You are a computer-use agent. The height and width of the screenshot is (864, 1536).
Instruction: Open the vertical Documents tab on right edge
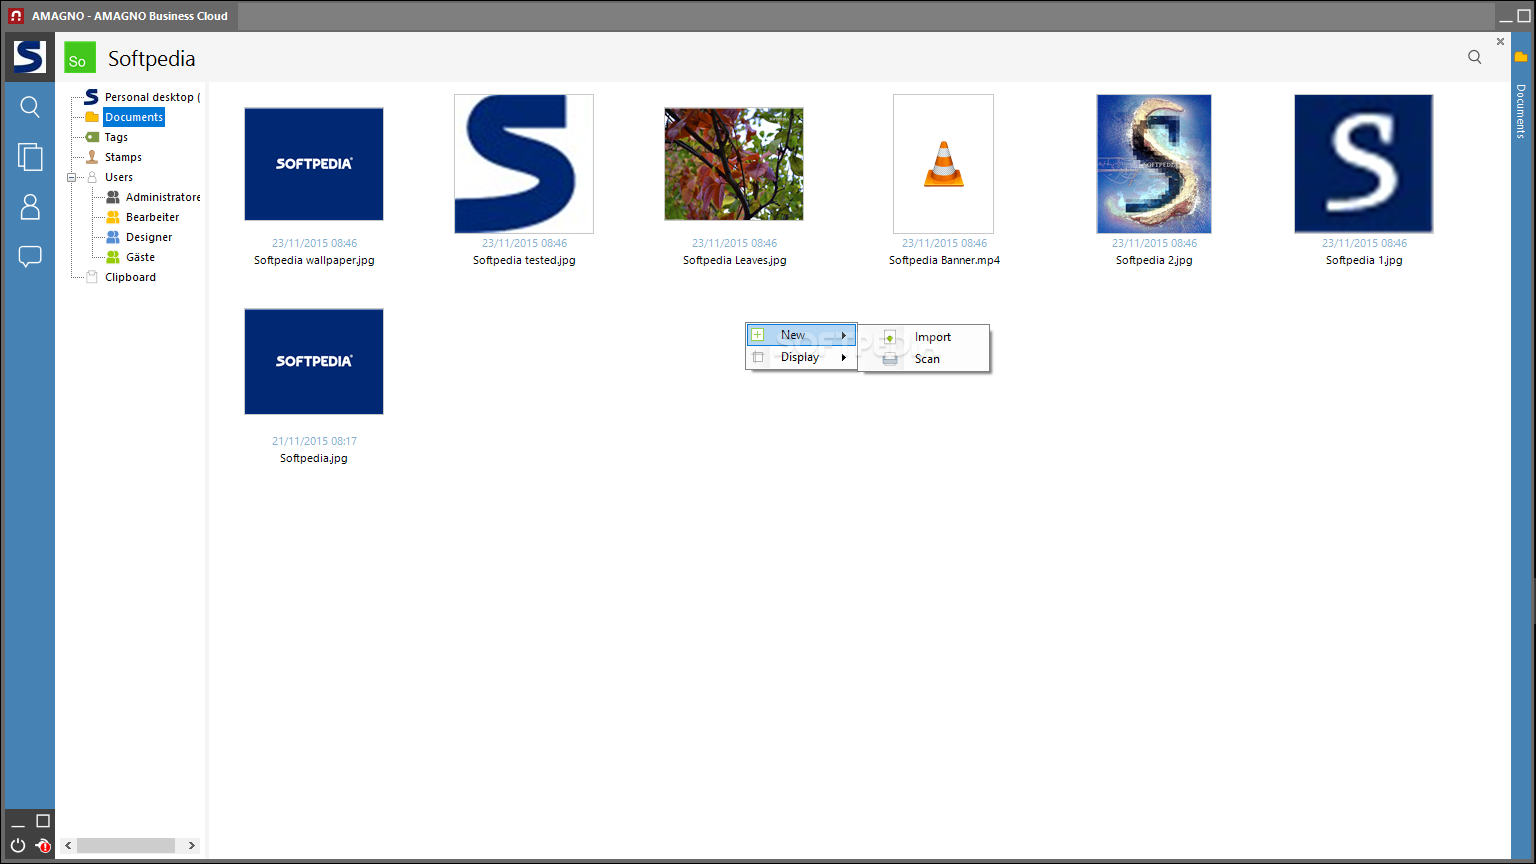coord(1521,110)
